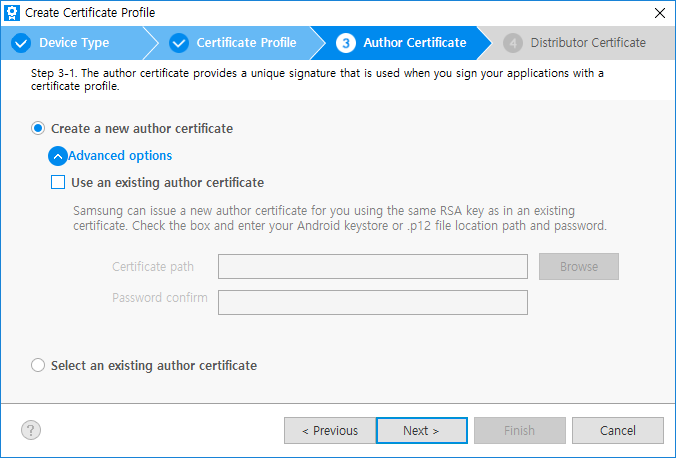Click the Password confirm input field

tap(372, 302)
